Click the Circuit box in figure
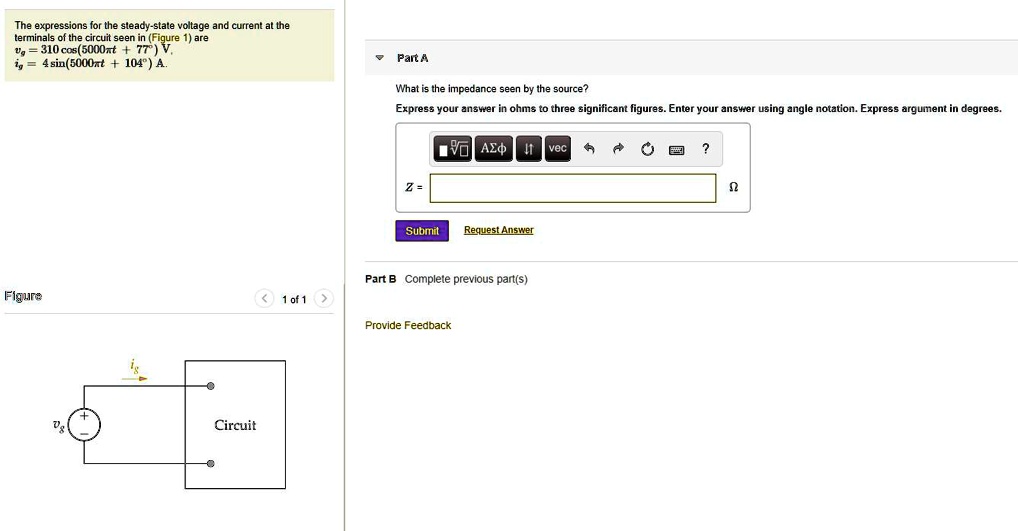Viewport: 1018px width, 531px height. click(235, 425)
